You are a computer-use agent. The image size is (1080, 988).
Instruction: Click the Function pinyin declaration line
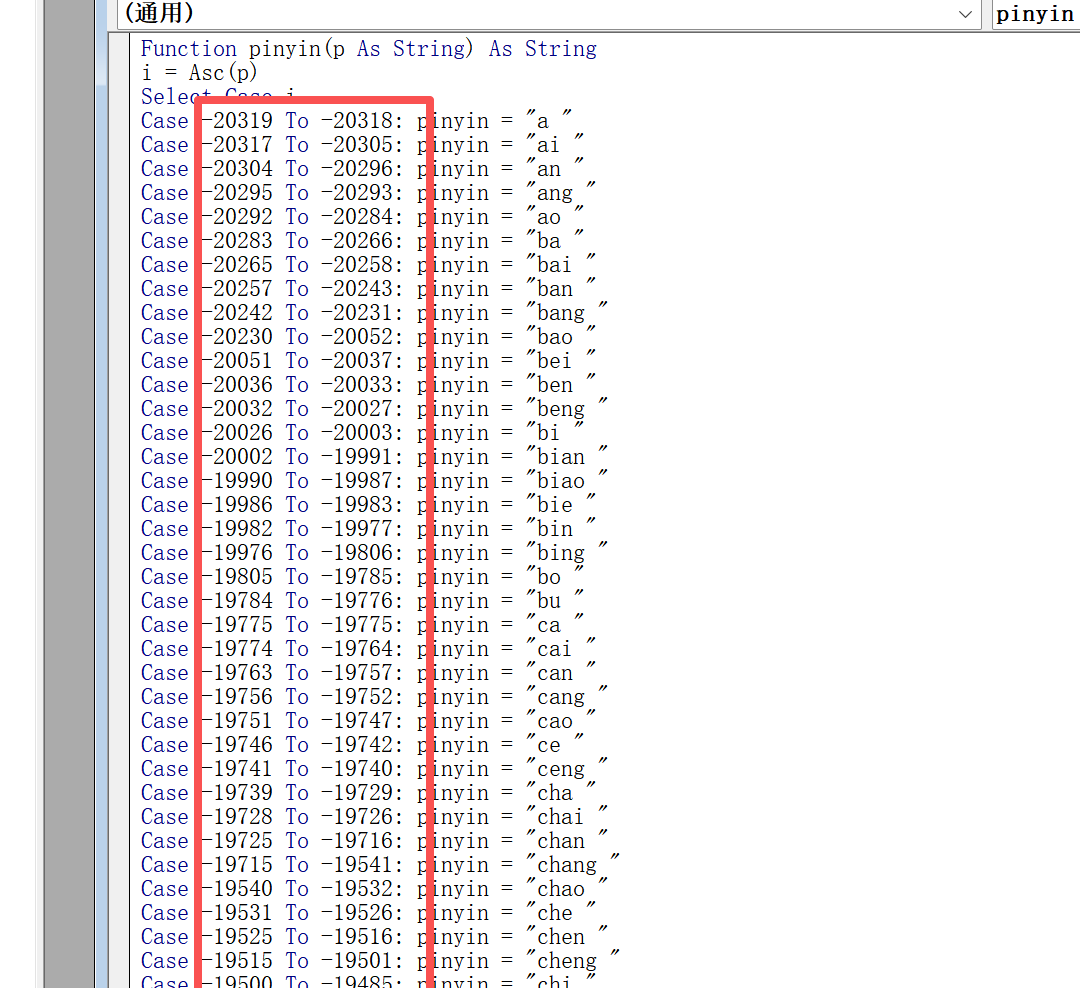(x=368, y=49)
